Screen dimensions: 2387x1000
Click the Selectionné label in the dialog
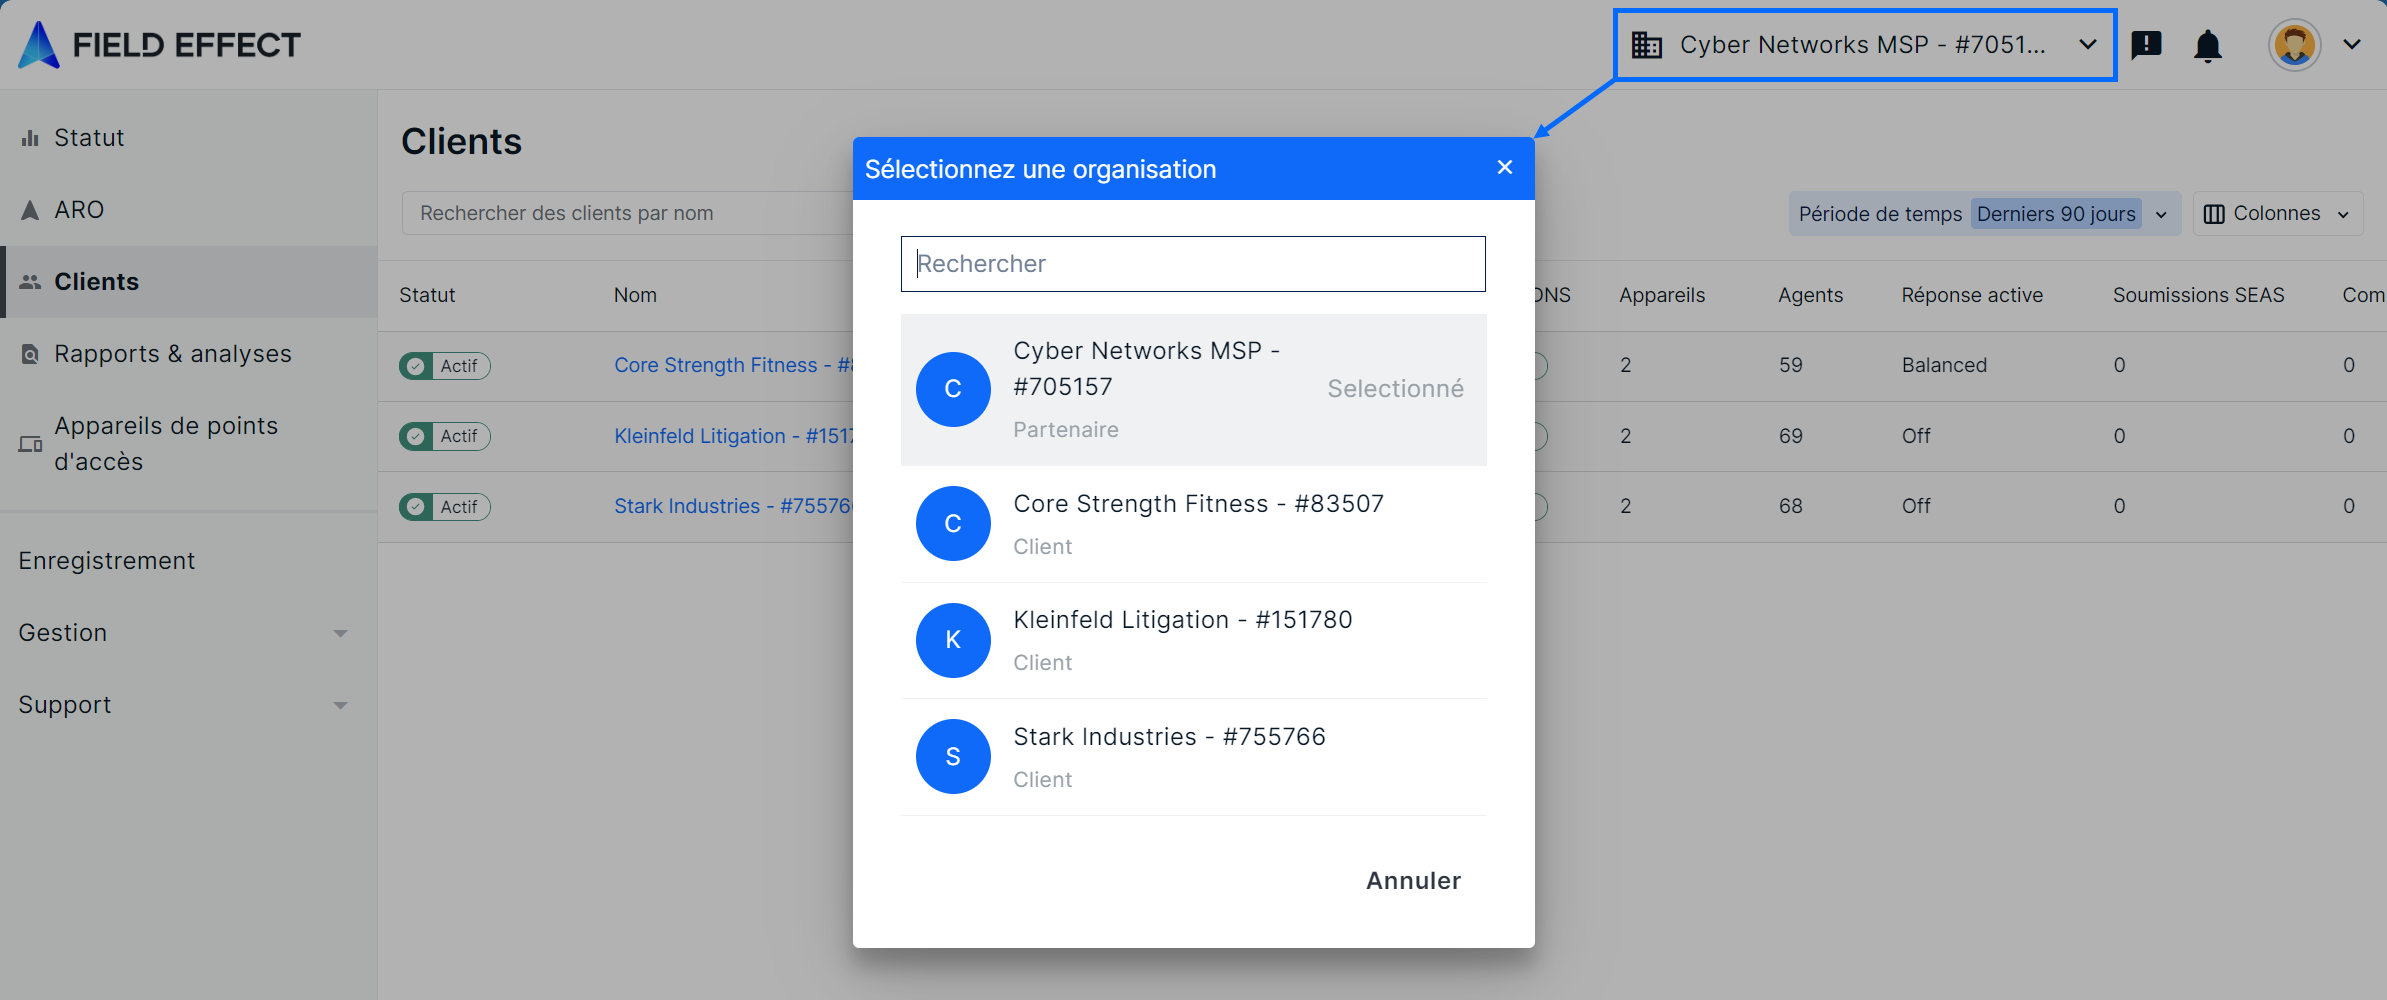tap(1395, 389)
